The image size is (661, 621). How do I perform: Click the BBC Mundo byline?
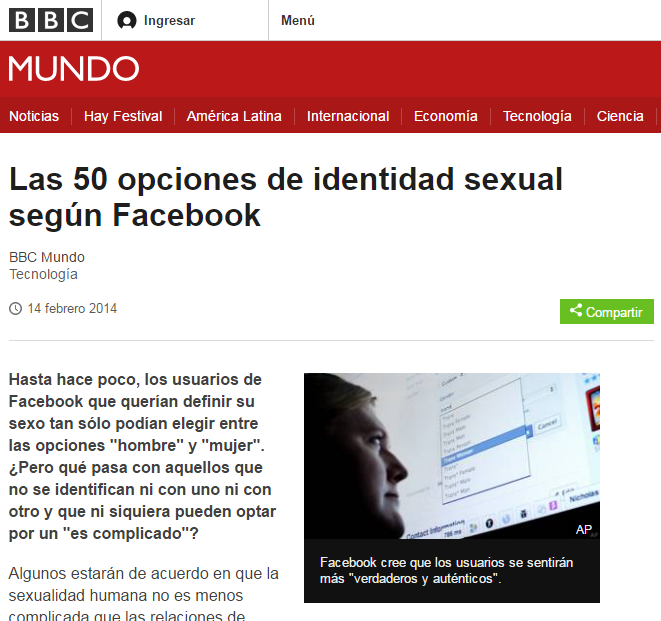[47, 257]
